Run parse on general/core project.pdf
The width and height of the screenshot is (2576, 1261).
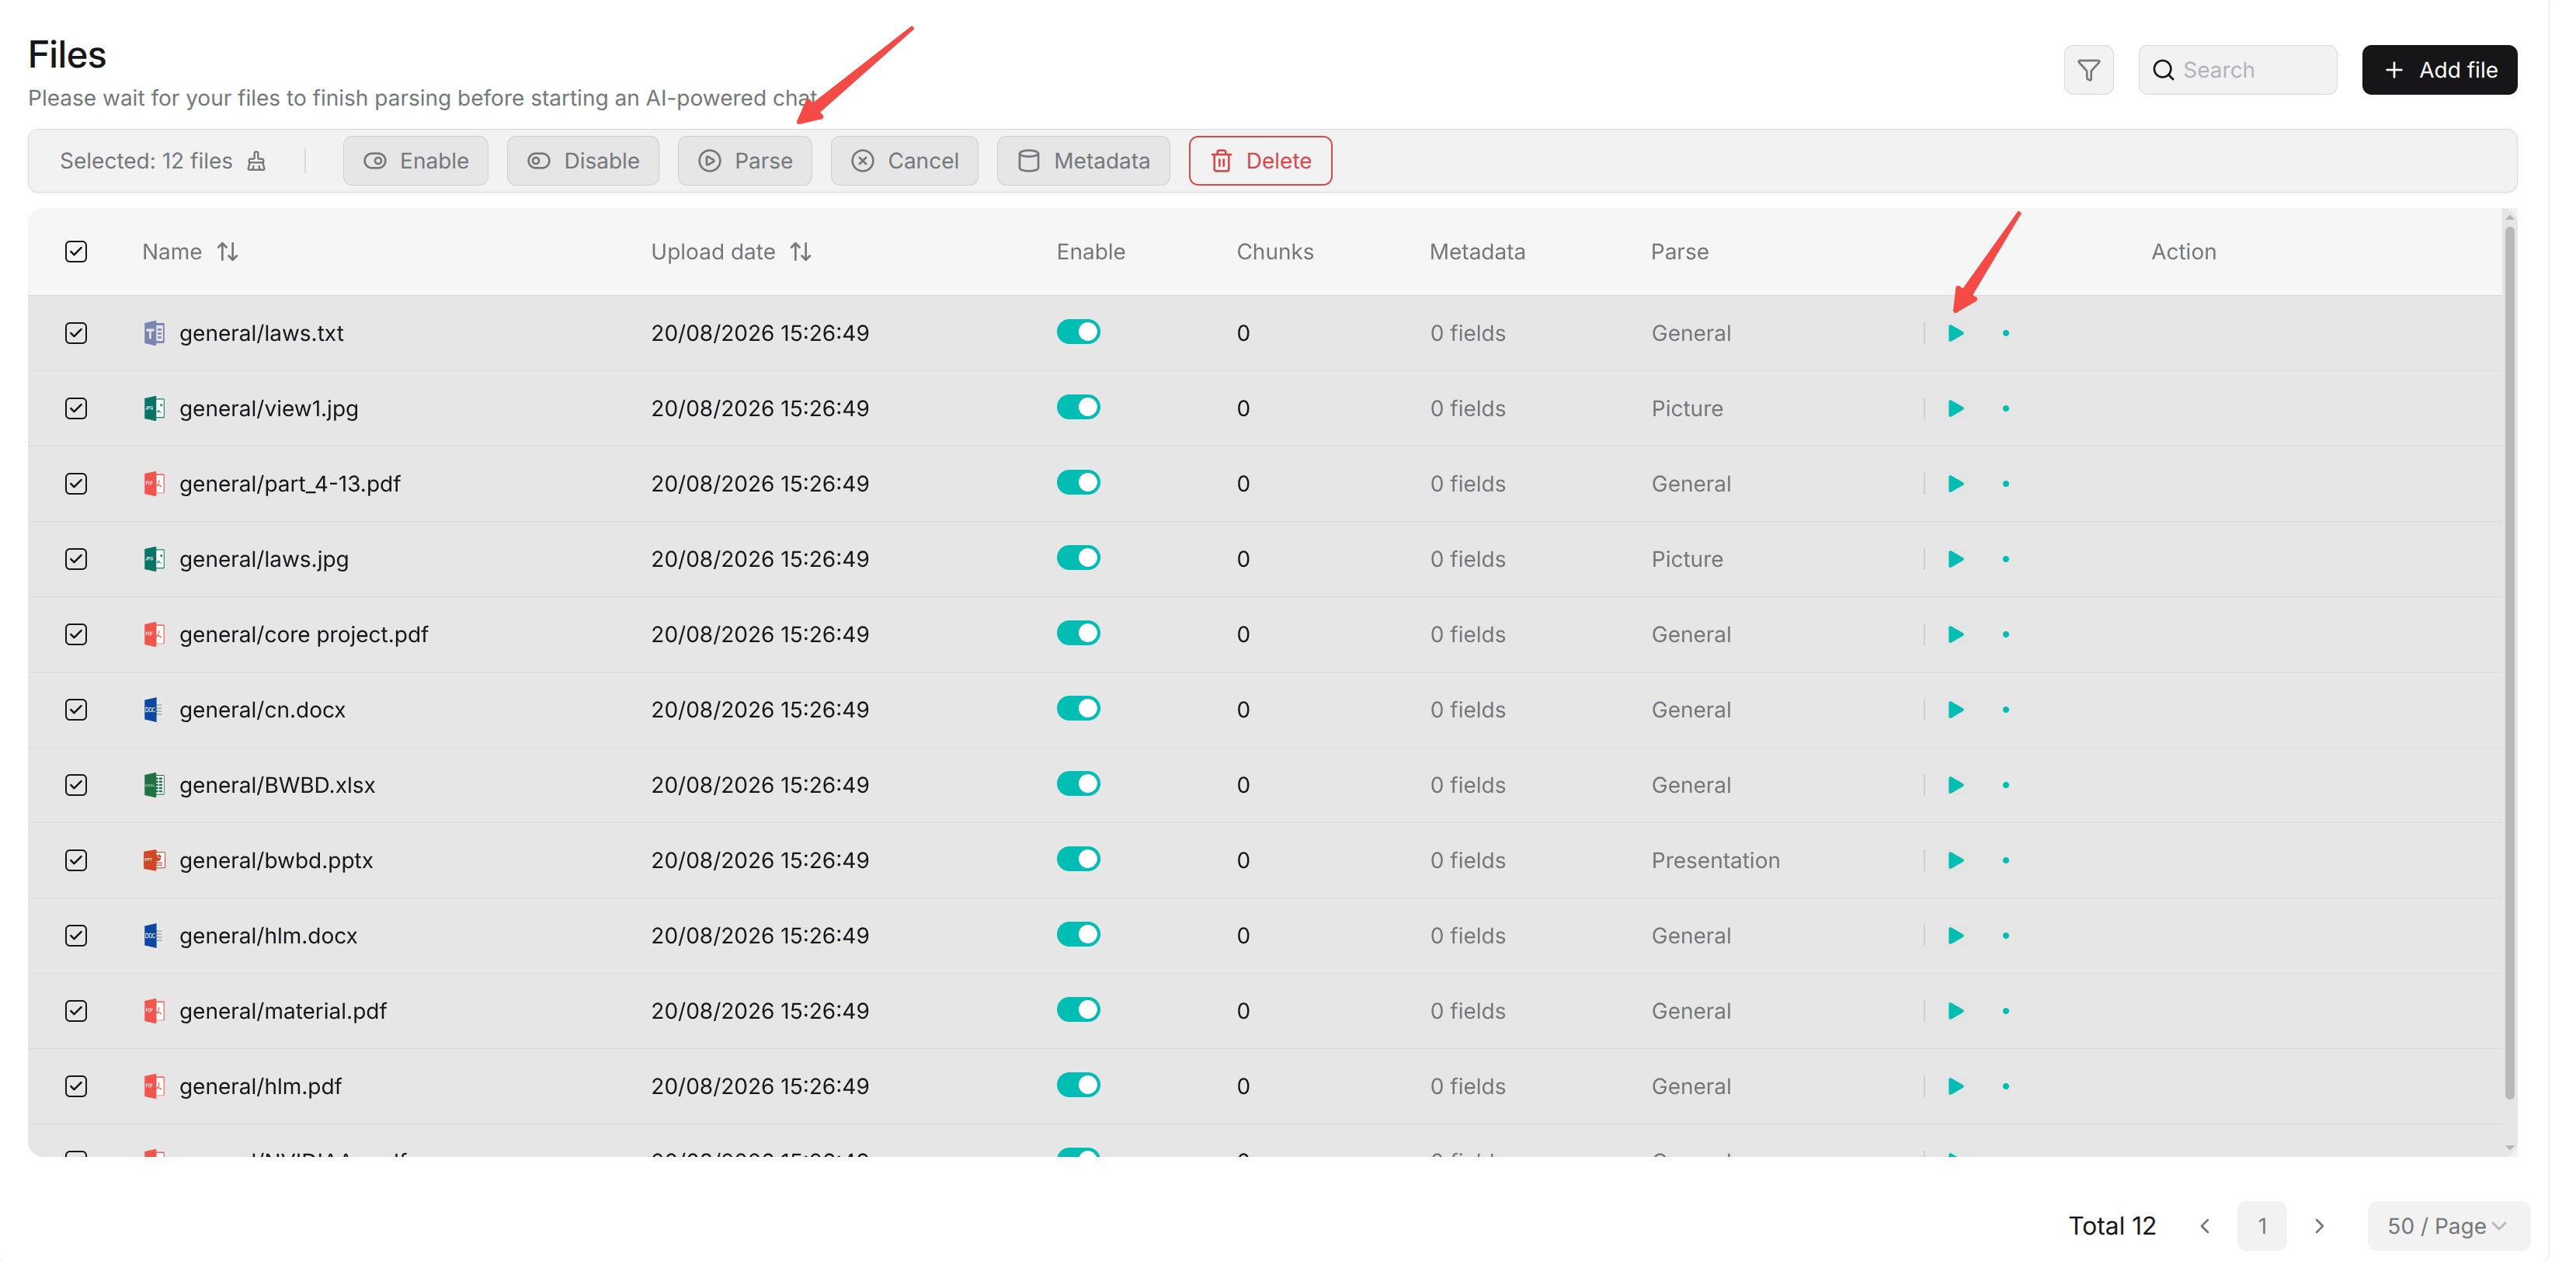pos(1955,634)
